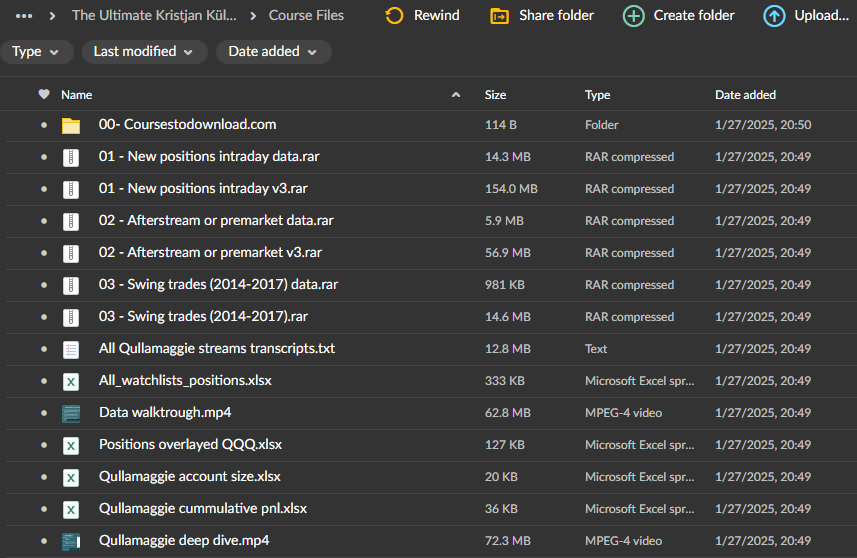Select 02 - Afterstream or premarket data.rar
Viewport: 857px width, 558px height.
point(216,220)
